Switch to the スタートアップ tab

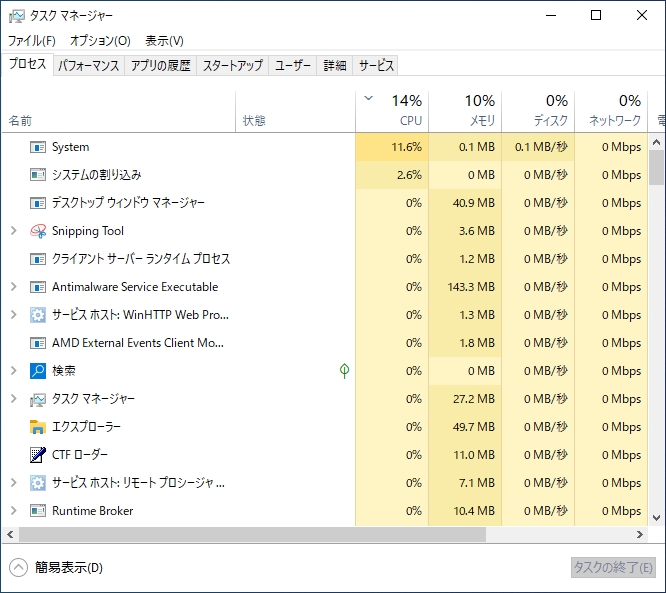tap(233, 65)
